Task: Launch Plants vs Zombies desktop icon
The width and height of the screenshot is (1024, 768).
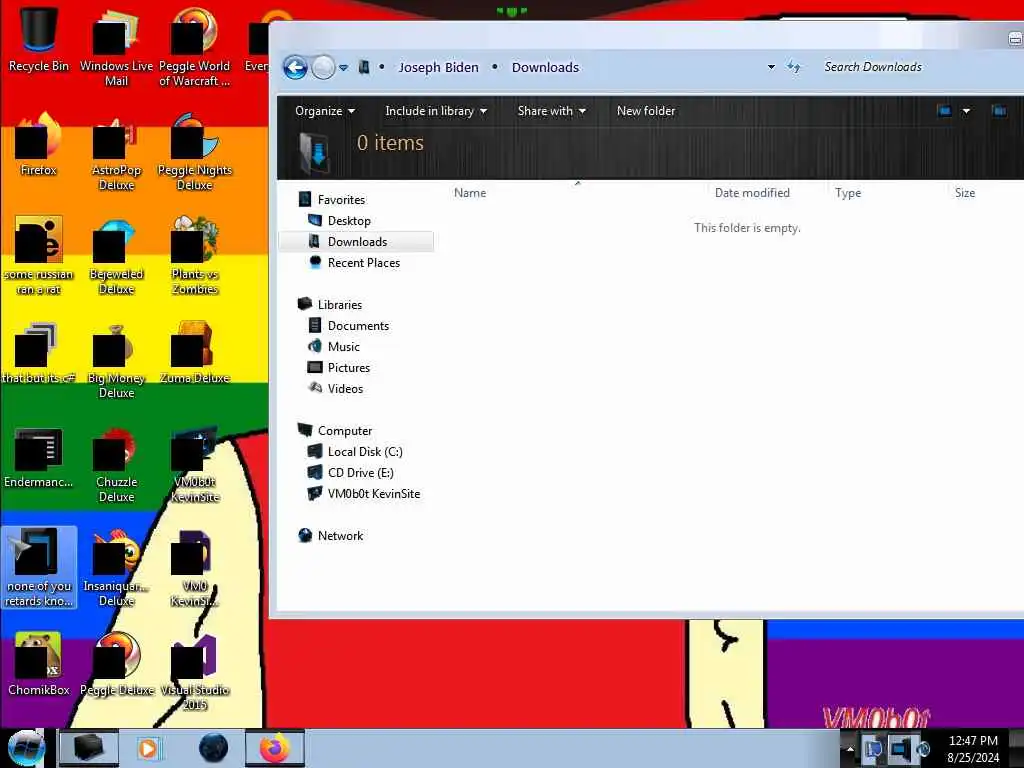Action: pyautogui.click(x=195, y=256)
